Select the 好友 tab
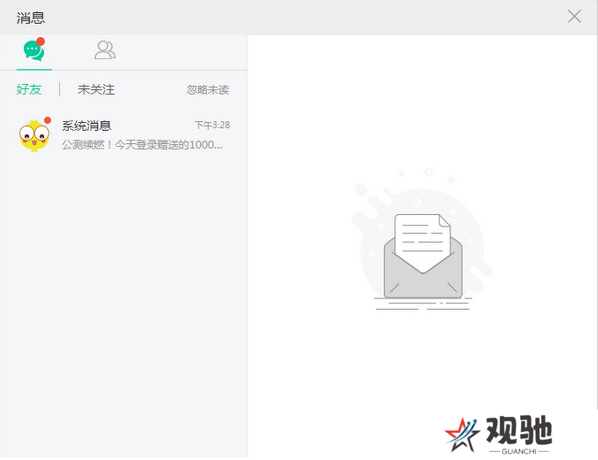Viewport: 598px width, 460px height. pos(29,90)
